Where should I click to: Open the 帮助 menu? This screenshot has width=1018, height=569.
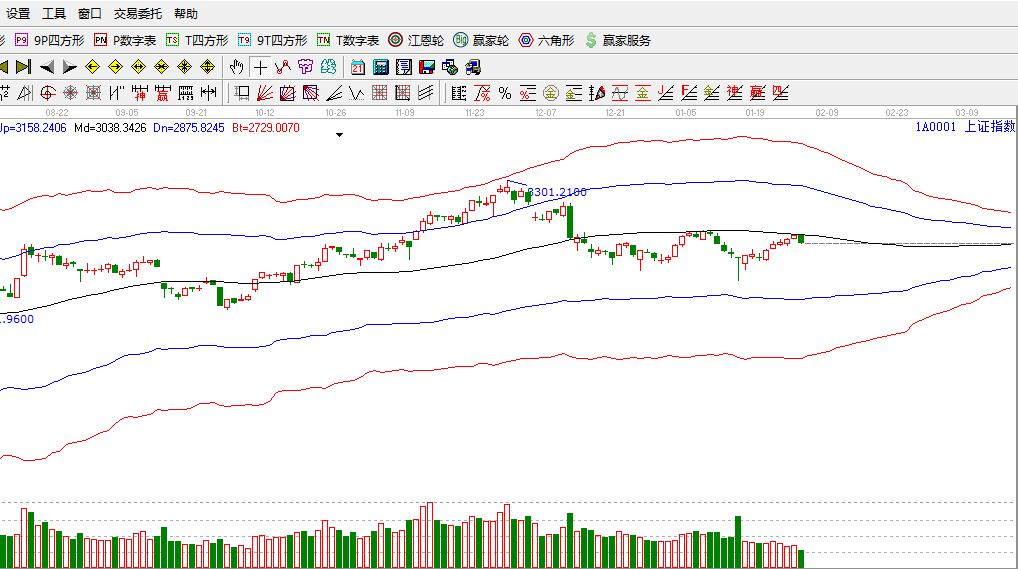[x=185, y=14]
